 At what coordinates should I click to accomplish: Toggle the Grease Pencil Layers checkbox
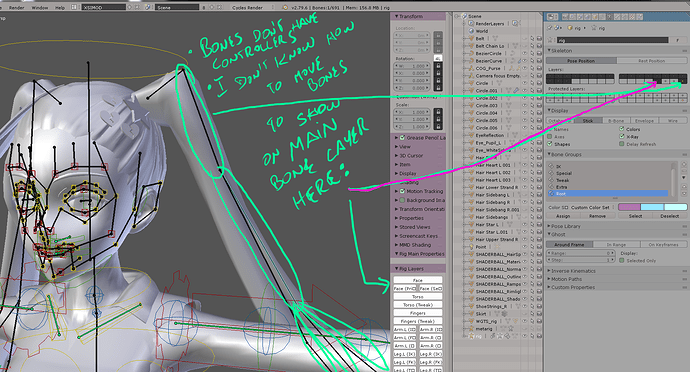[402, 138]
